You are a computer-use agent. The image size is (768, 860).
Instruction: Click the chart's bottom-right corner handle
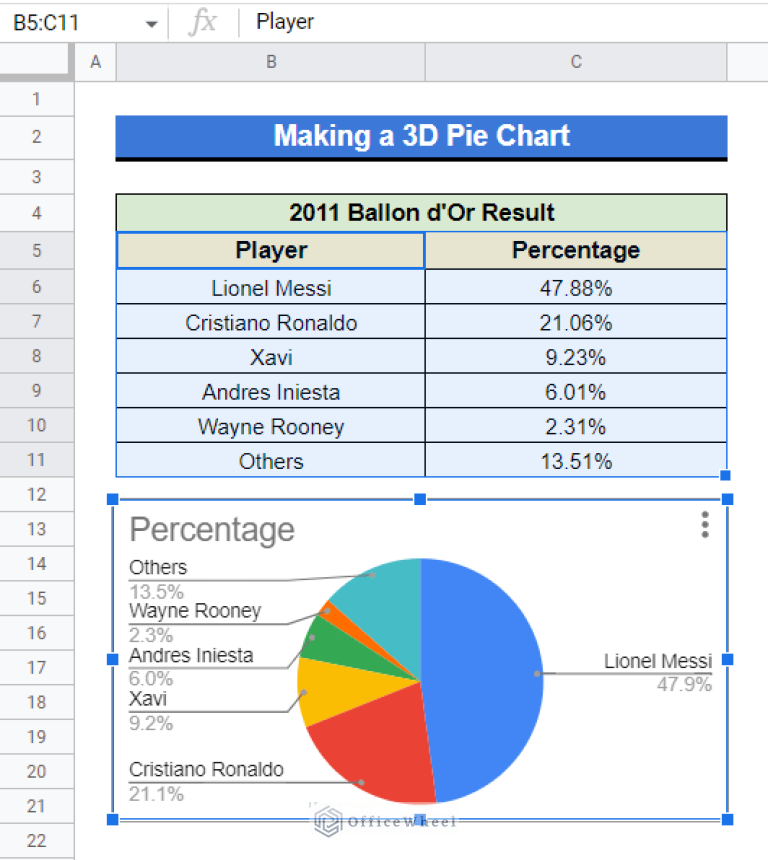[727, 820]
